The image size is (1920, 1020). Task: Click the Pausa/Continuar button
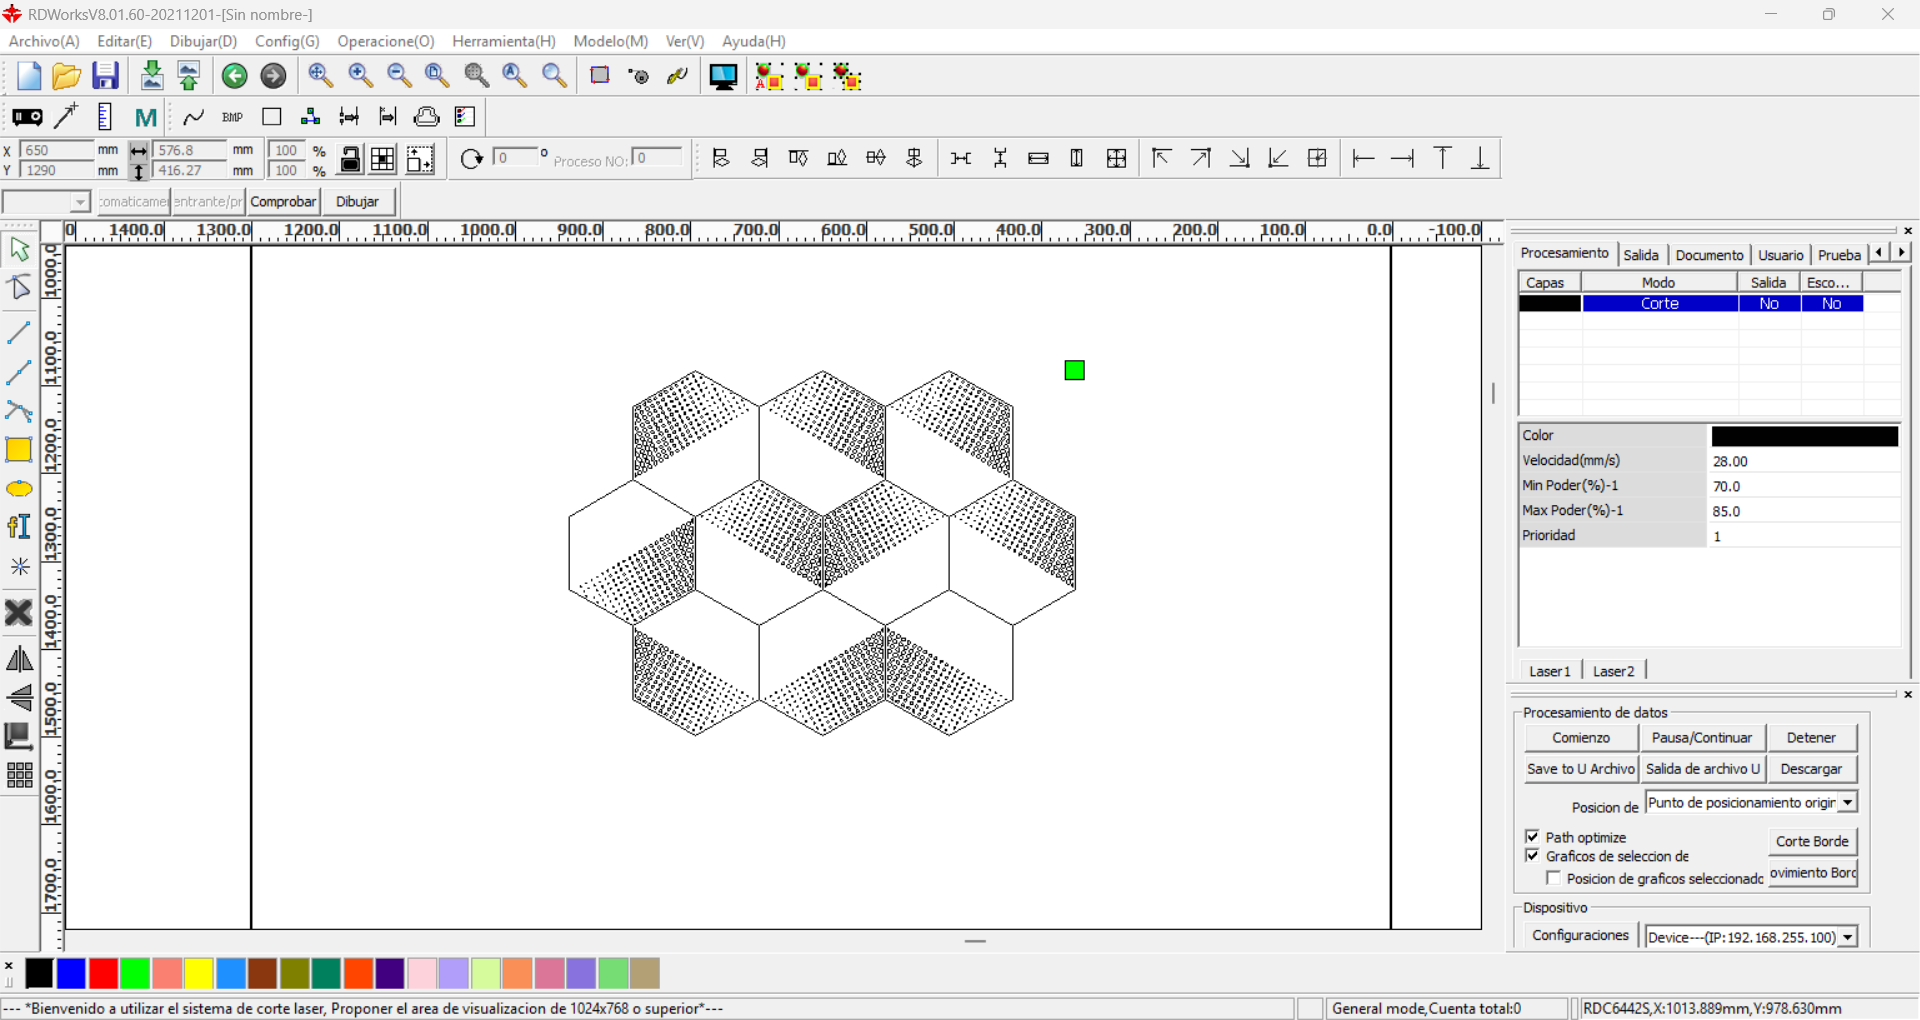tap(1702, 738)
